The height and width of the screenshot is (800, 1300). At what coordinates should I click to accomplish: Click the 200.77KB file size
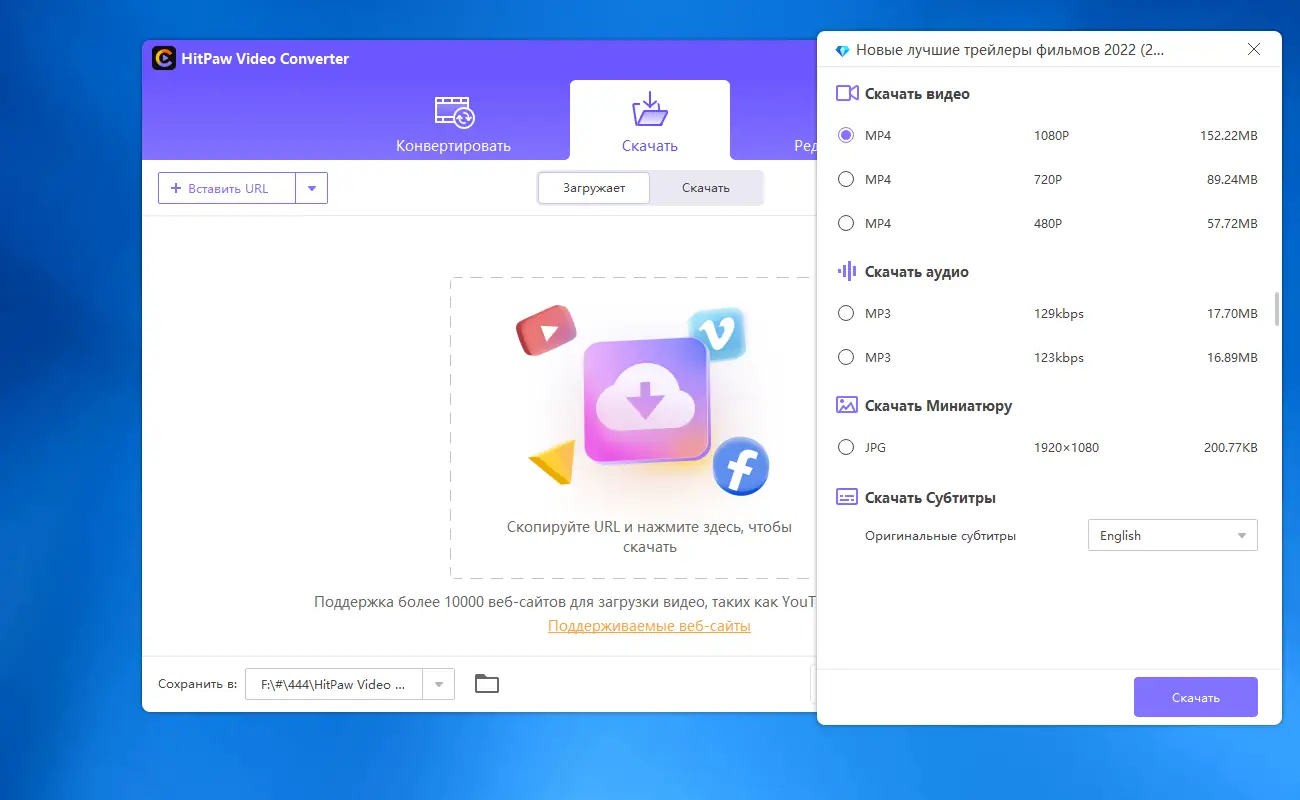coord(1230,447)
